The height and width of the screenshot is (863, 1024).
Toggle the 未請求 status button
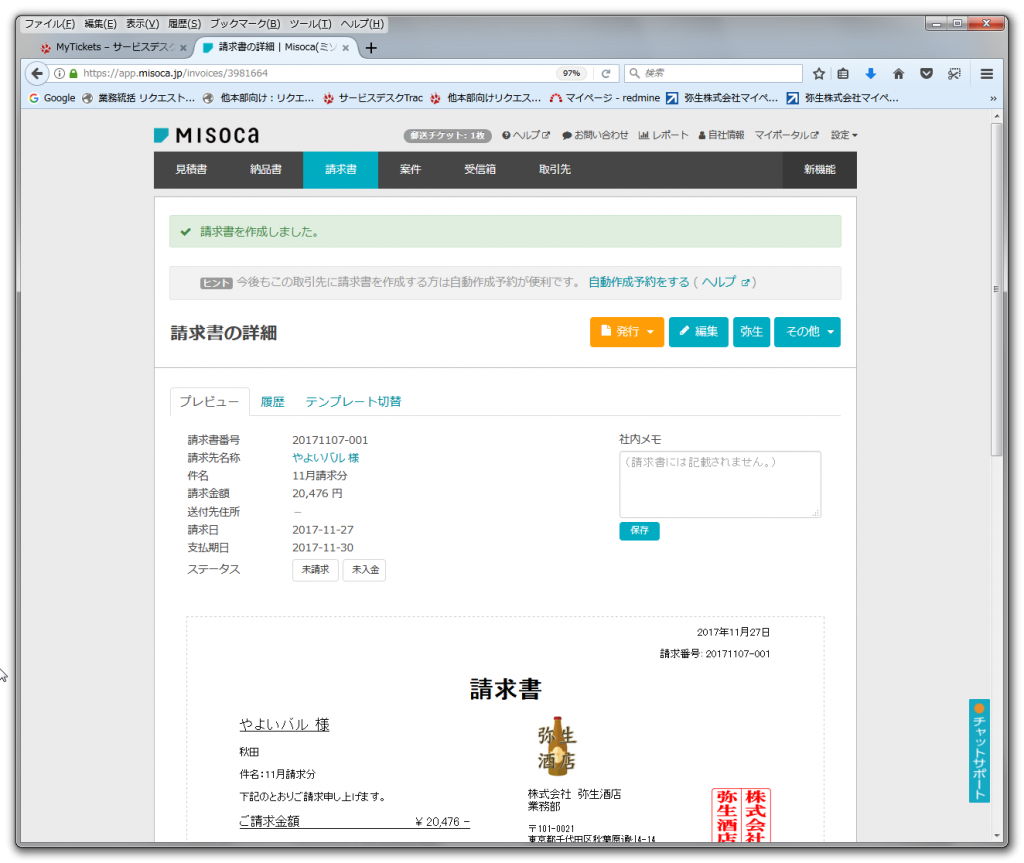pyautogui.click(x=315, y=570)
